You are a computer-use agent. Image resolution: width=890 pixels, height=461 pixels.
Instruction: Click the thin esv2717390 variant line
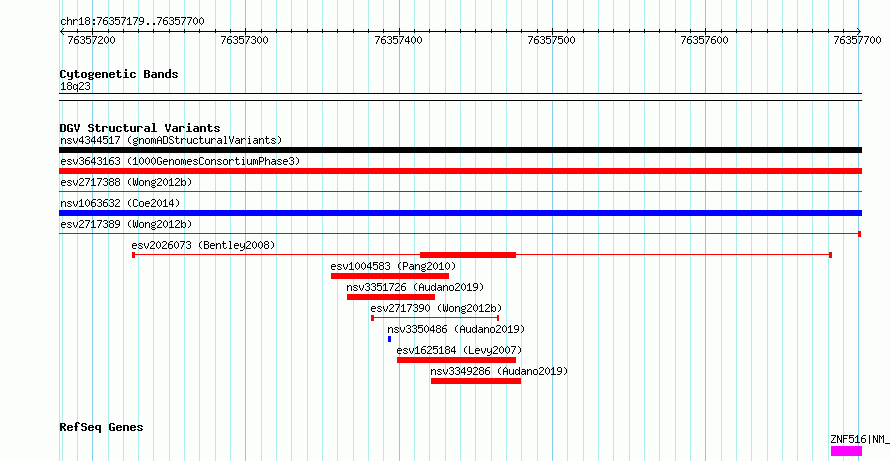click(x=435, y=318)
